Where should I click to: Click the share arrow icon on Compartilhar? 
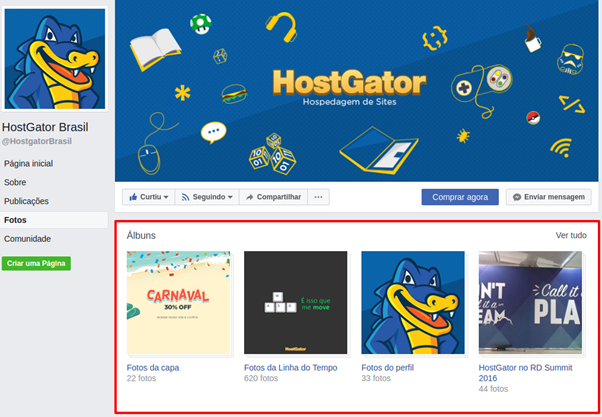click(250, 197)
